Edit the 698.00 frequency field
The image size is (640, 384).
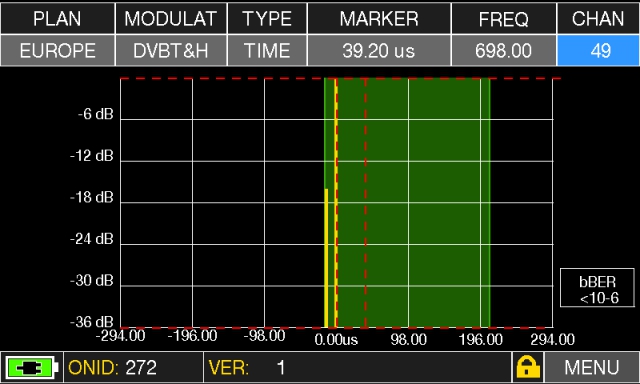coord(504,51)
